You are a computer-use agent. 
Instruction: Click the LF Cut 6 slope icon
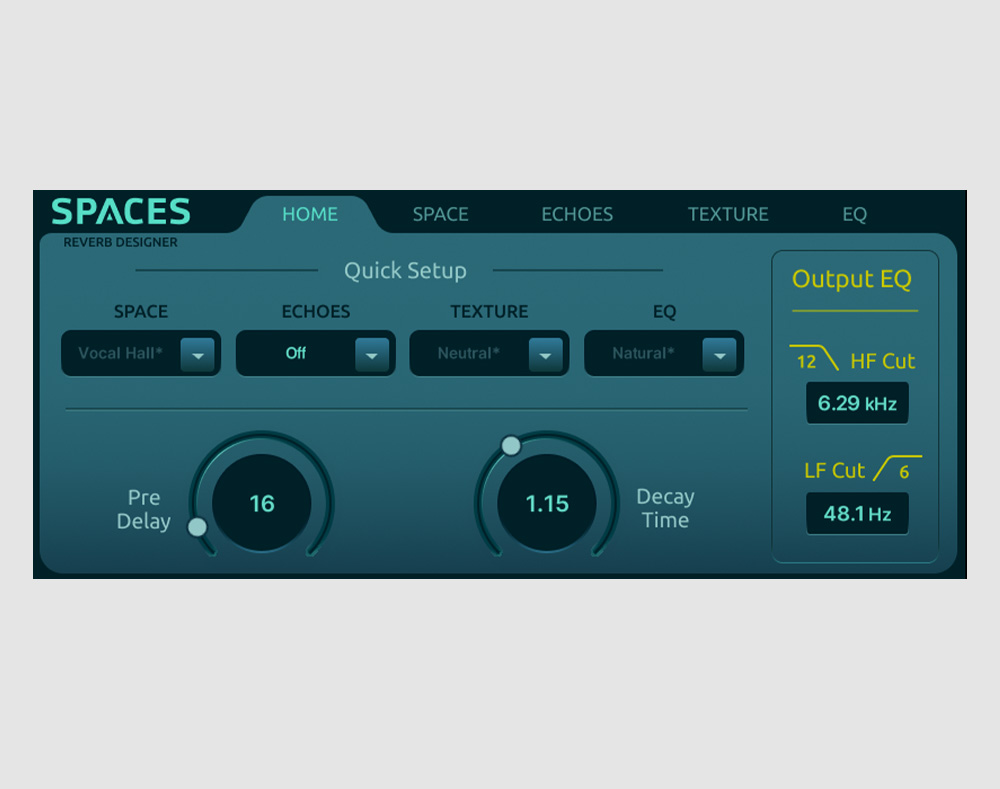coord(897,469)
